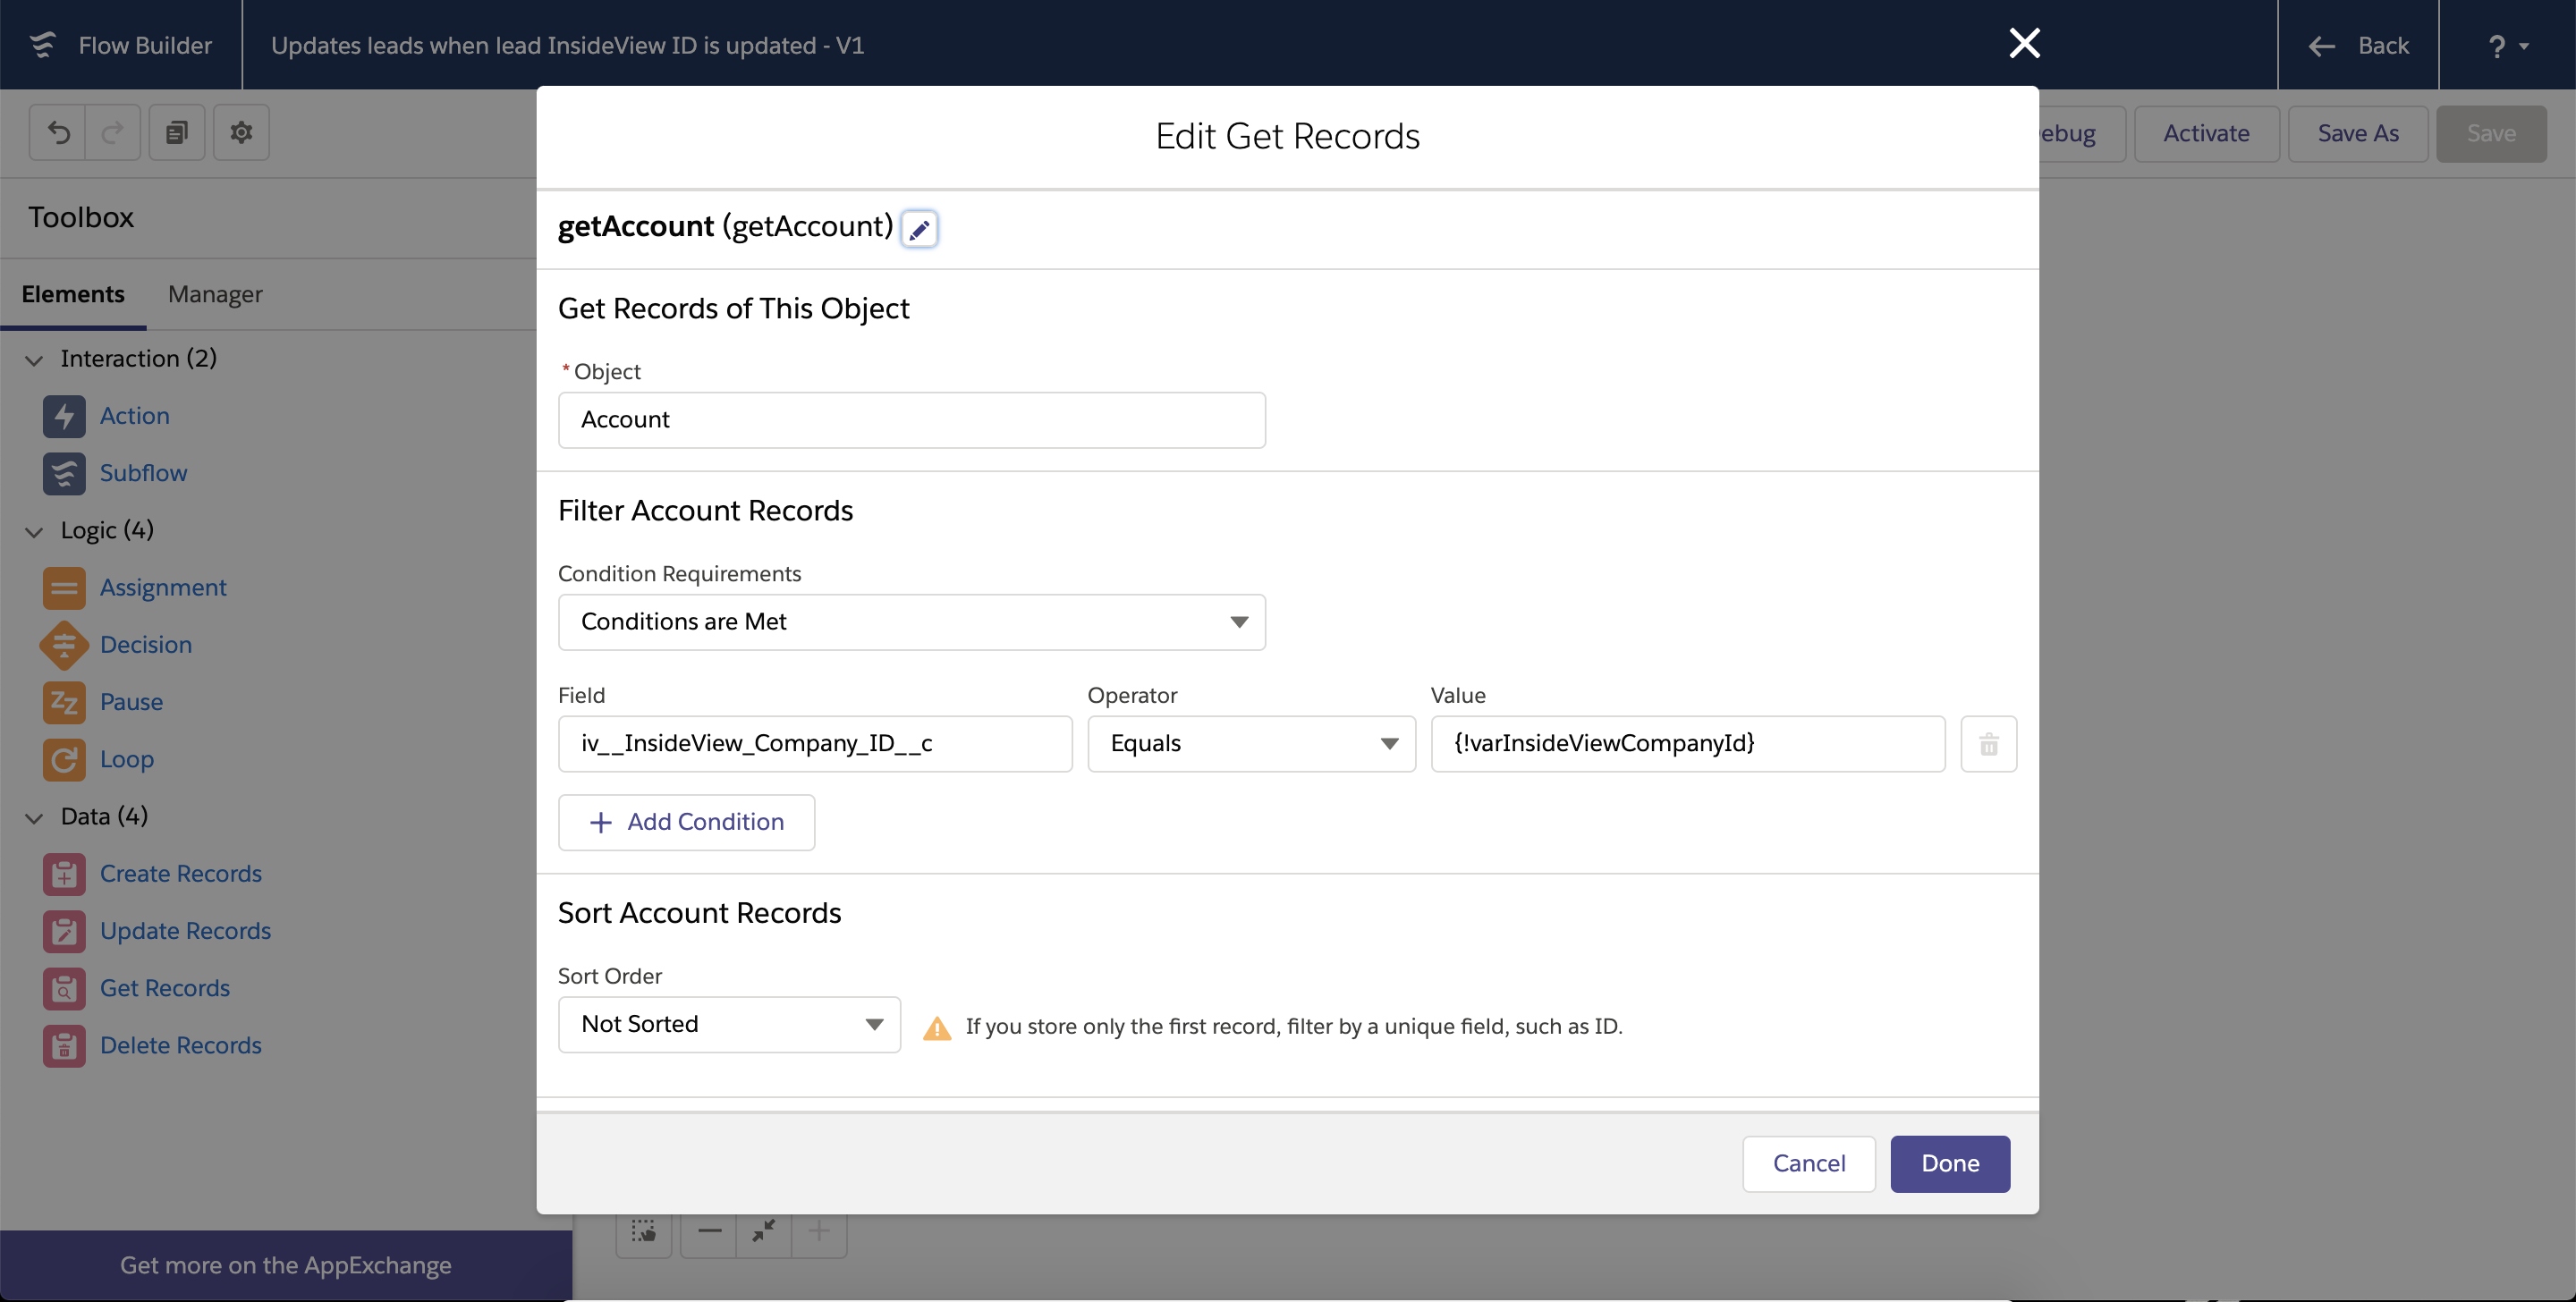2576x1302 pixels.
Task: Open the Condition Requirements dropdown
Action: 911,622
